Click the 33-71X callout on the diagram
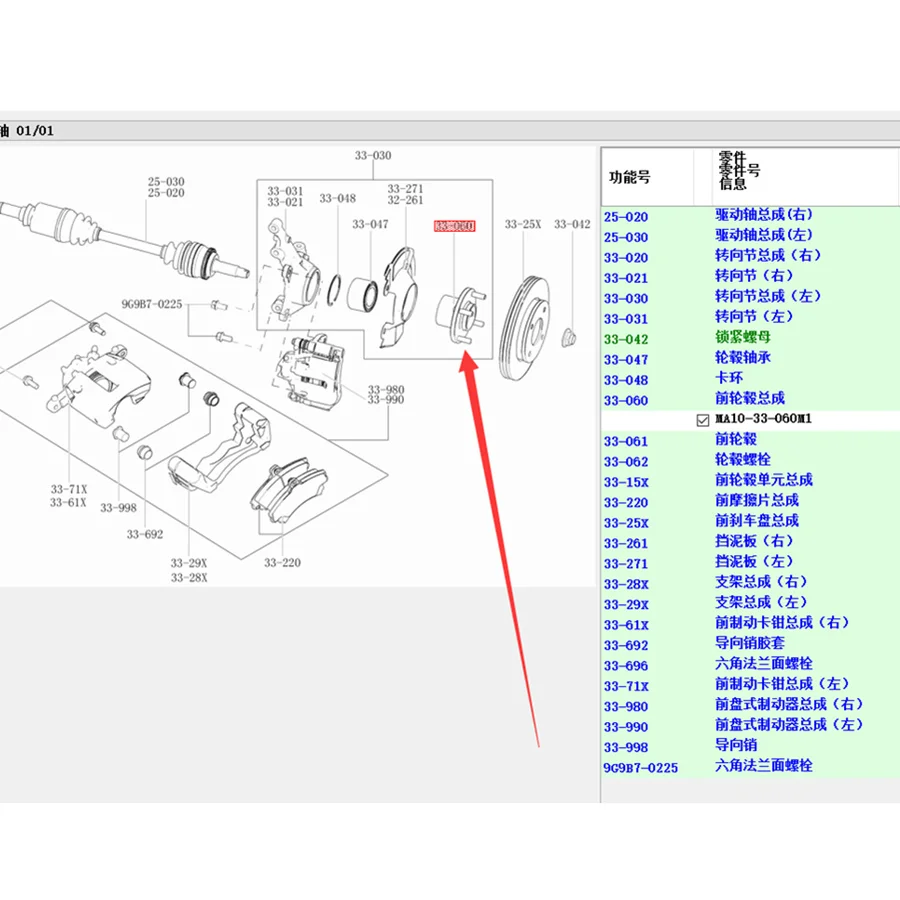The image size is (900, 900). [69, 490]
